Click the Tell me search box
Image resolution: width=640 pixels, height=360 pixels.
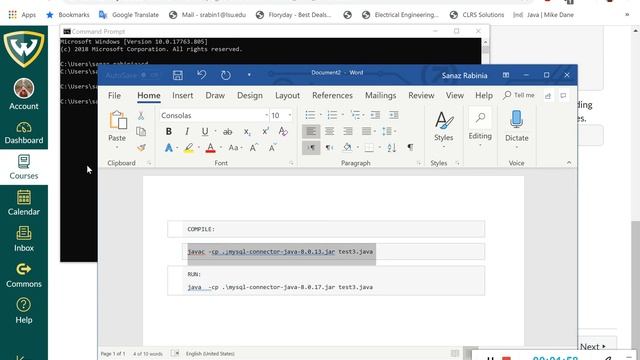(x=519, y=95)
